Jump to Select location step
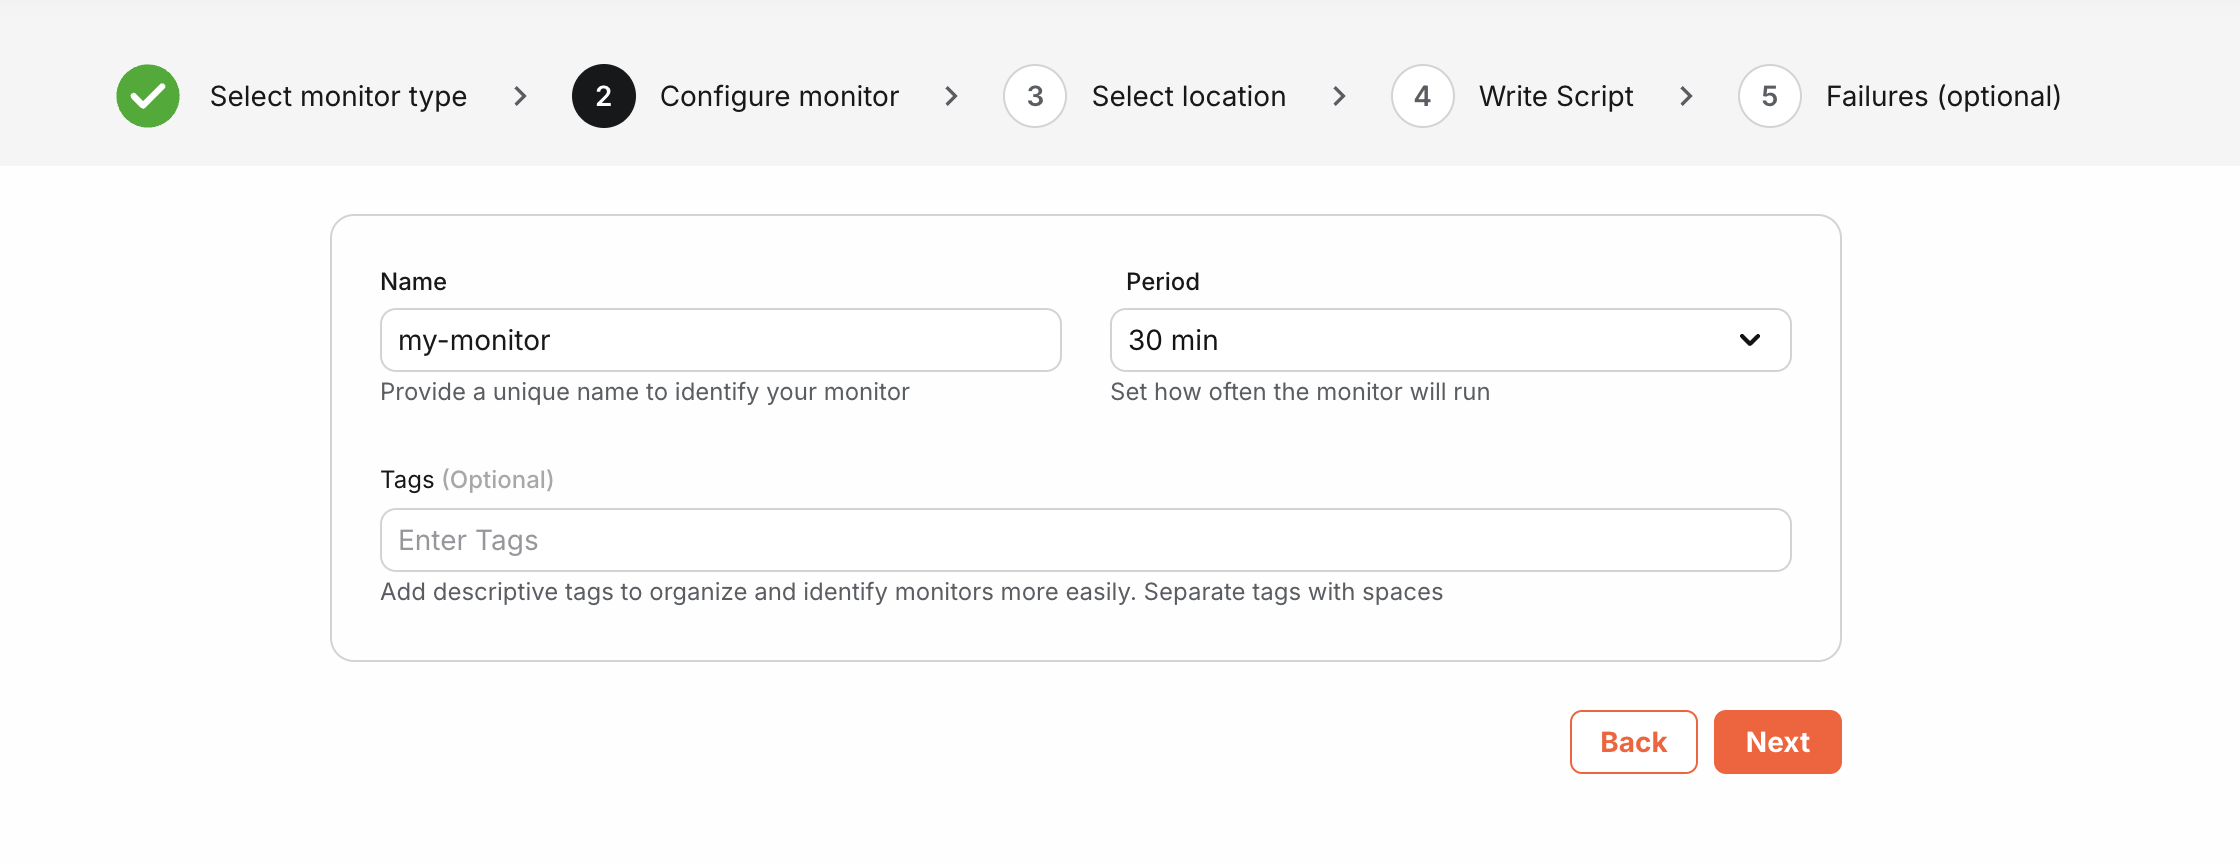The height and width of the screenshot is (864, 2240). click(x=1189, y=96)
